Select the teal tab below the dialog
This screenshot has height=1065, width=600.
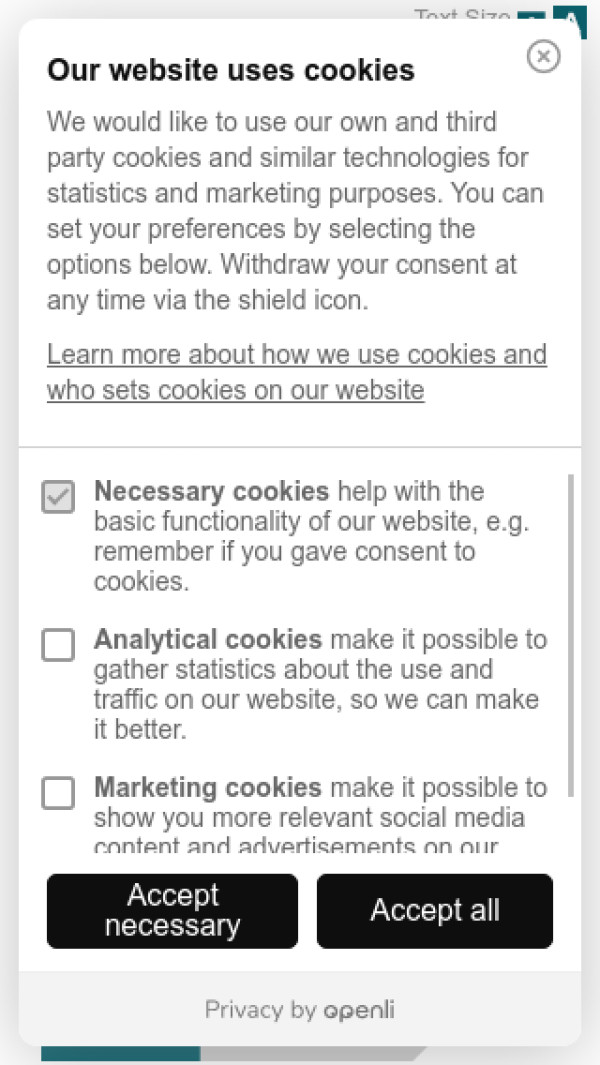[120, 1054]
